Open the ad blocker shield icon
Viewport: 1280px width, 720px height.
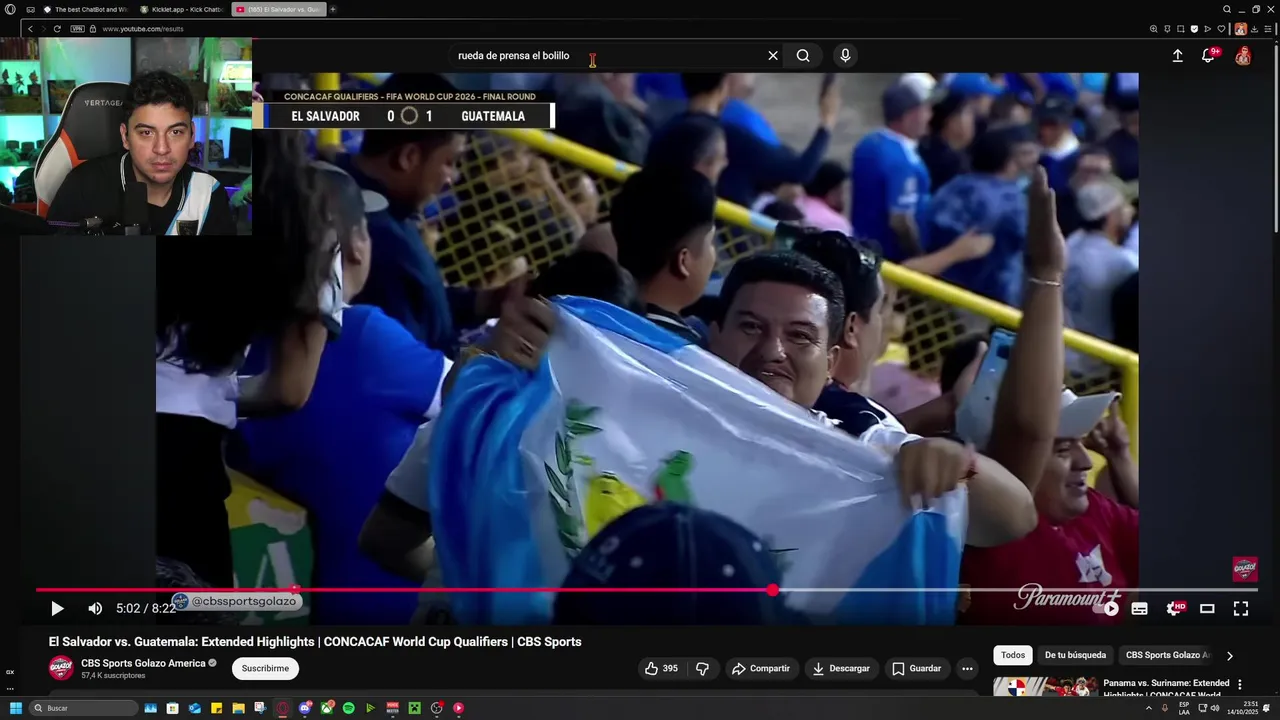coord(1194,29)
